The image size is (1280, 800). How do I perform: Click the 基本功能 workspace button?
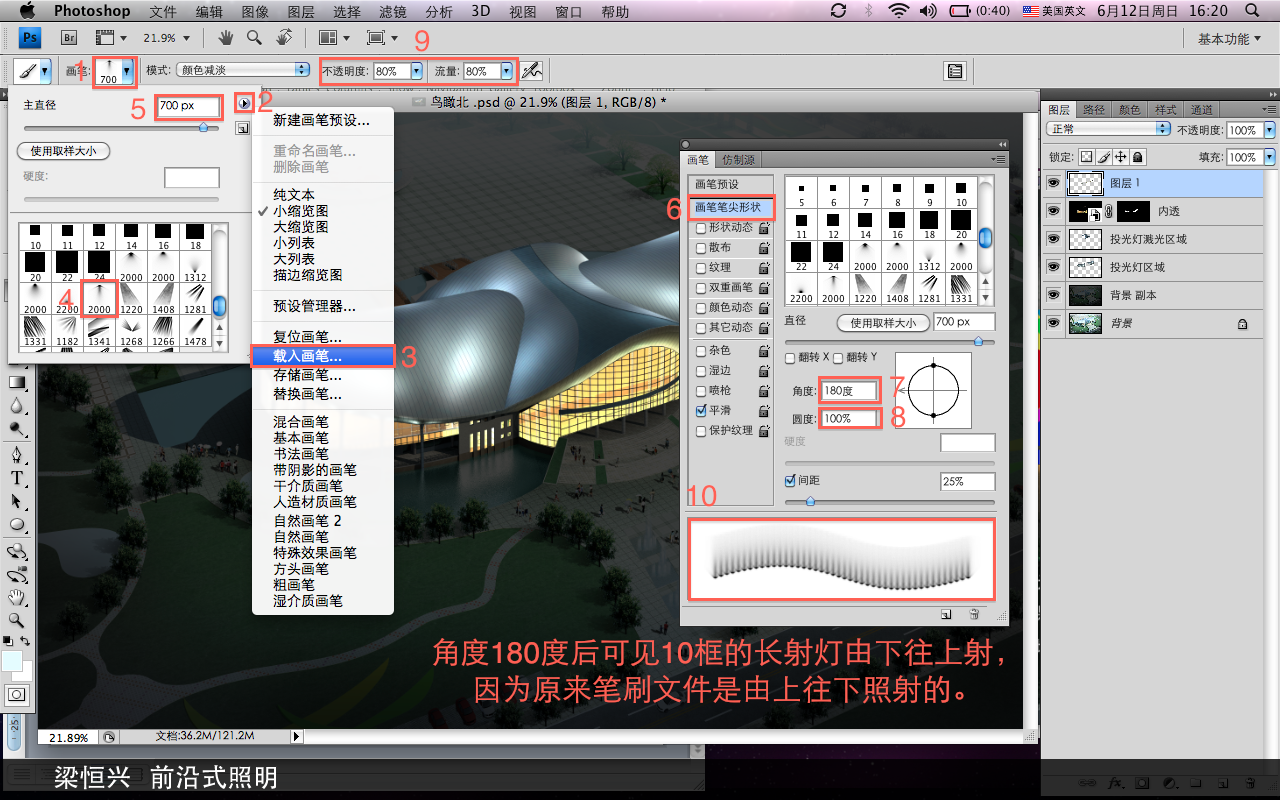click(x=1230, y=38)
